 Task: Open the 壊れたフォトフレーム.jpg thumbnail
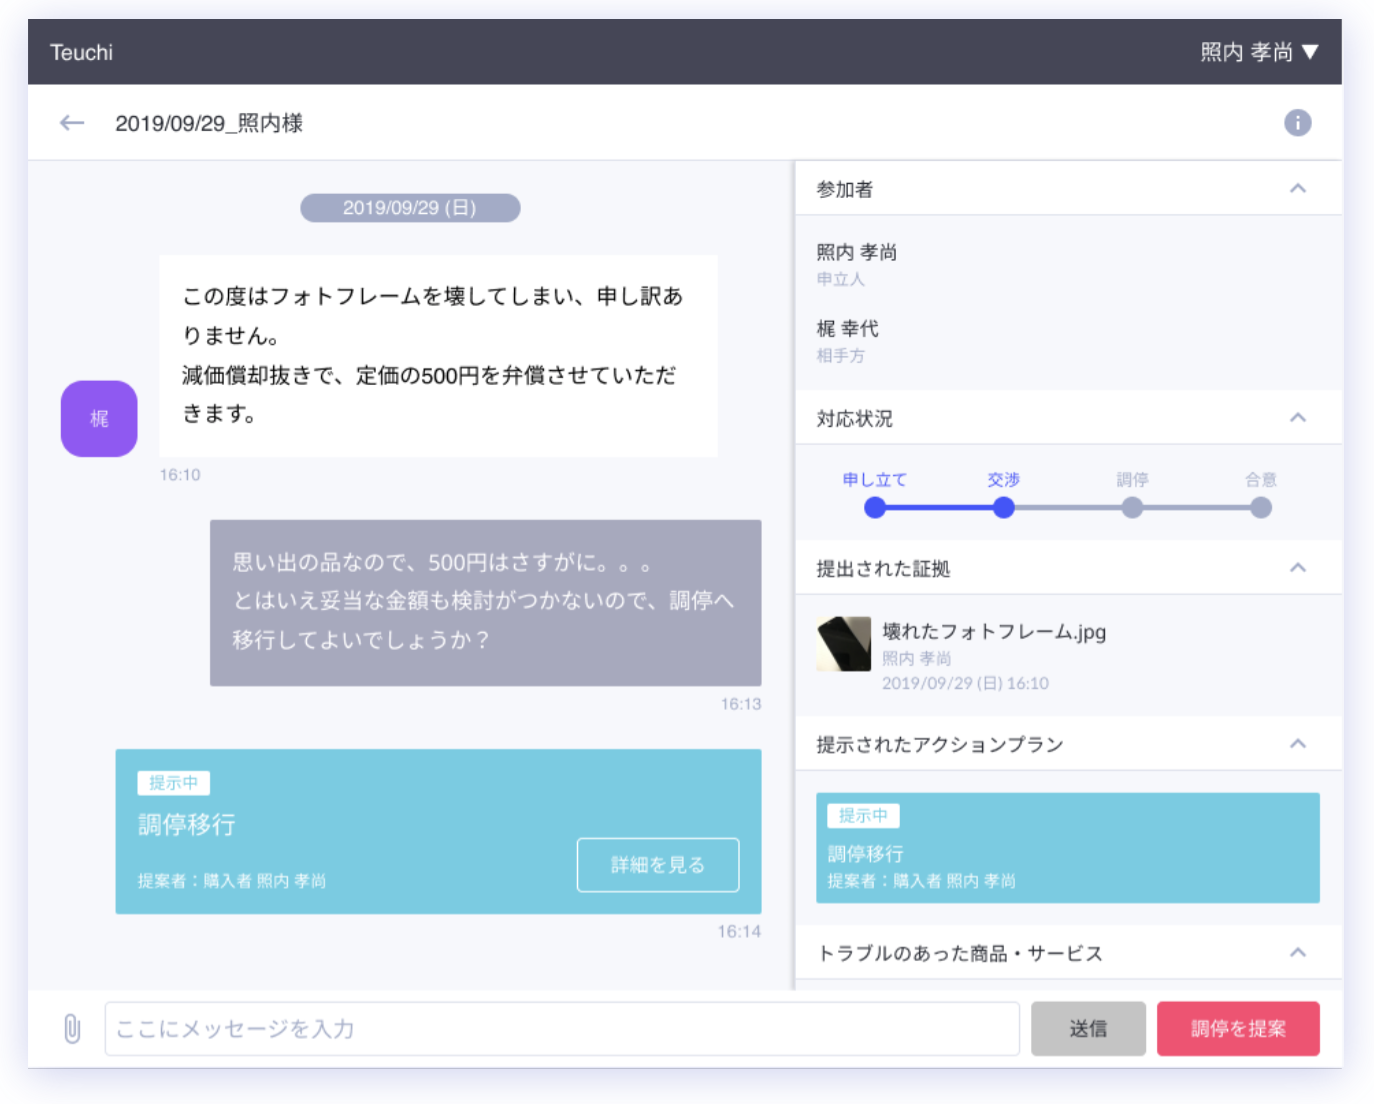843,643
